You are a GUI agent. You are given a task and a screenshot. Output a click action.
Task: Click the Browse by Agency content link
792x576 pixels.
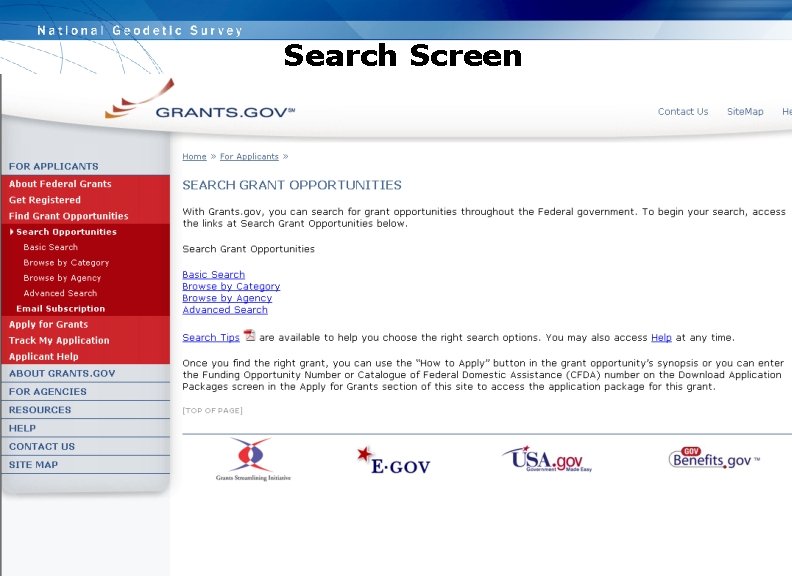click(x=227, y=298)
